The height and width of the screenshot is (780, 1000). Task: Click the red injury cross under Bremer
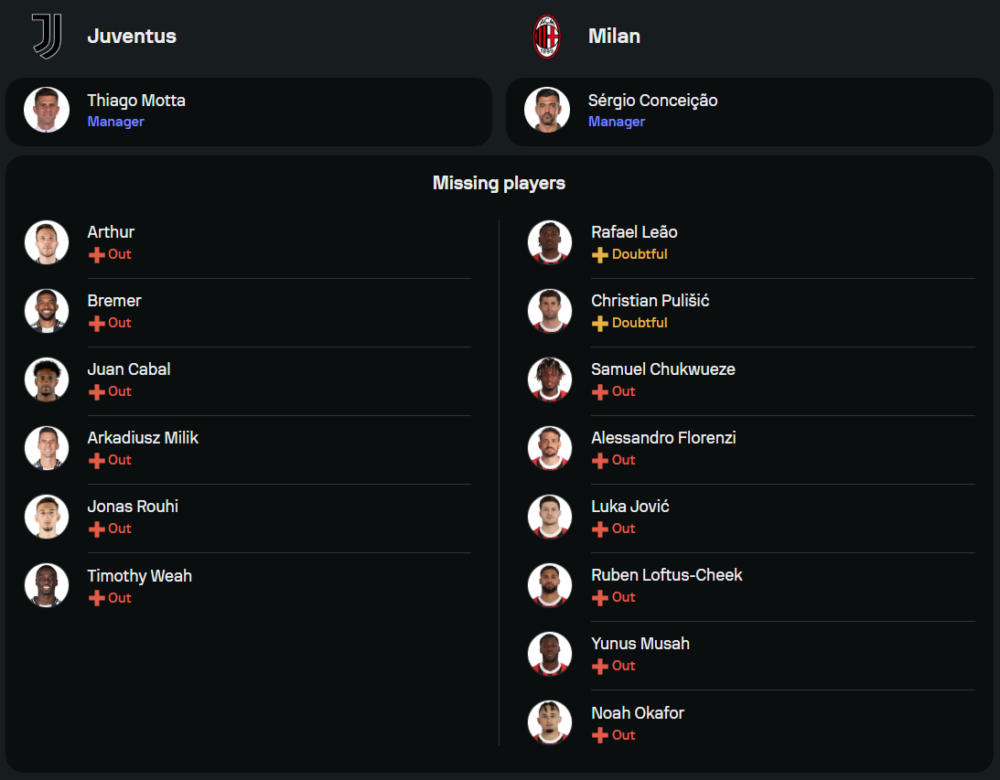click(x=97, y=324)
